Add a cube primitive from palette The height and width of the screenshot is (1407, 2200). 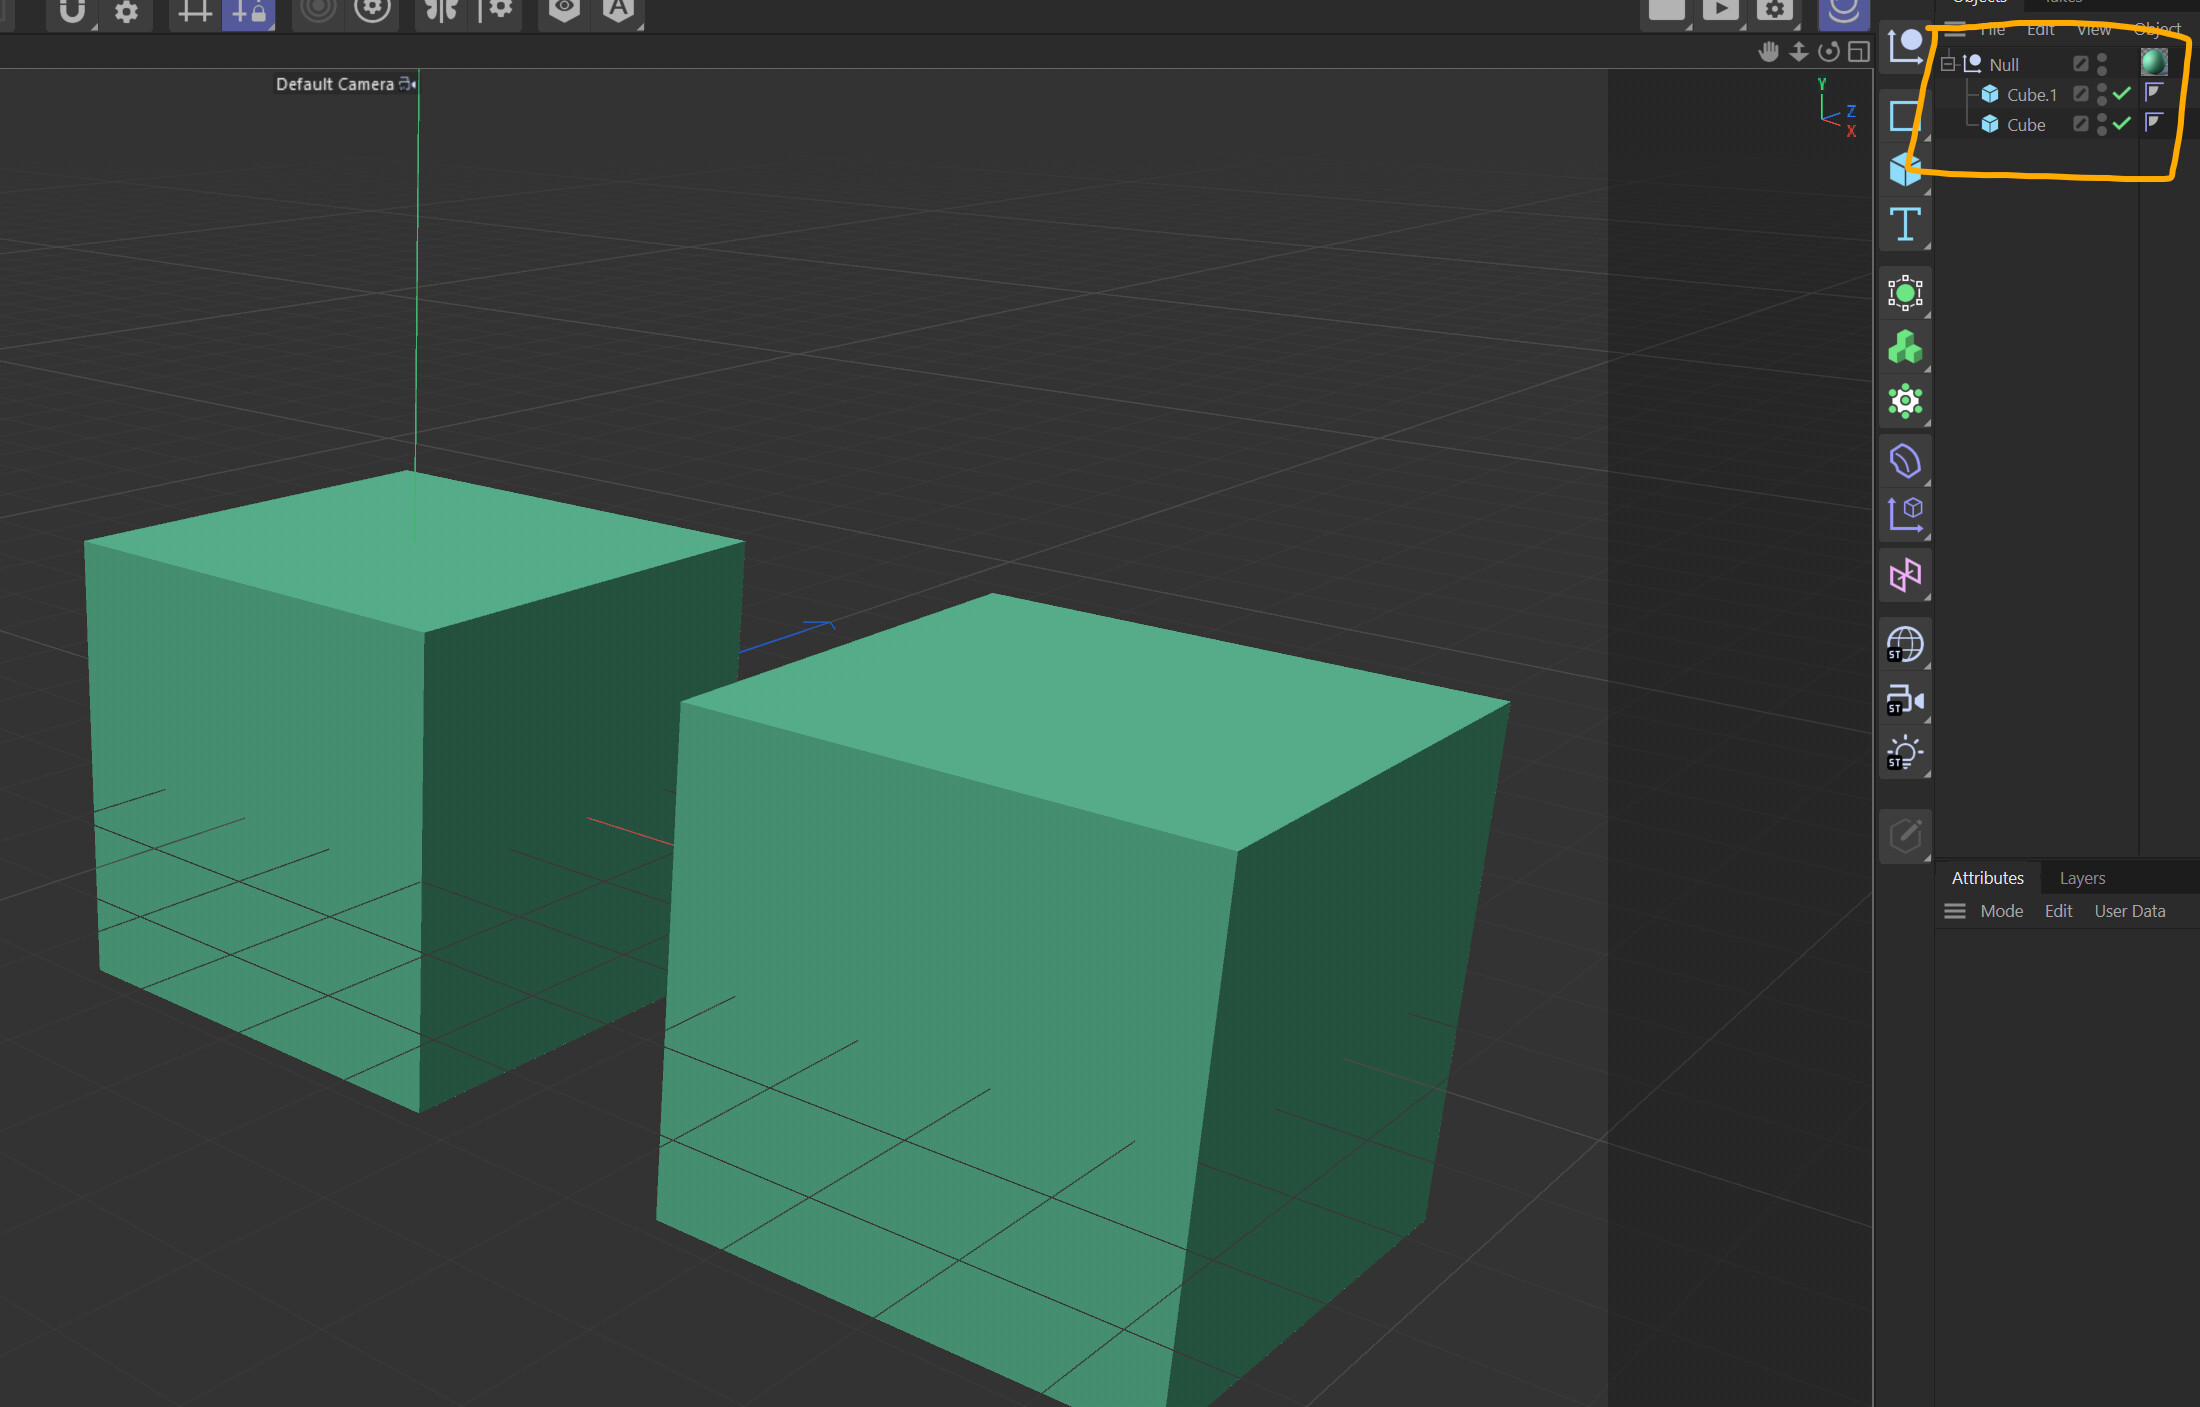pyautogui.click(x=1904, y=170)
